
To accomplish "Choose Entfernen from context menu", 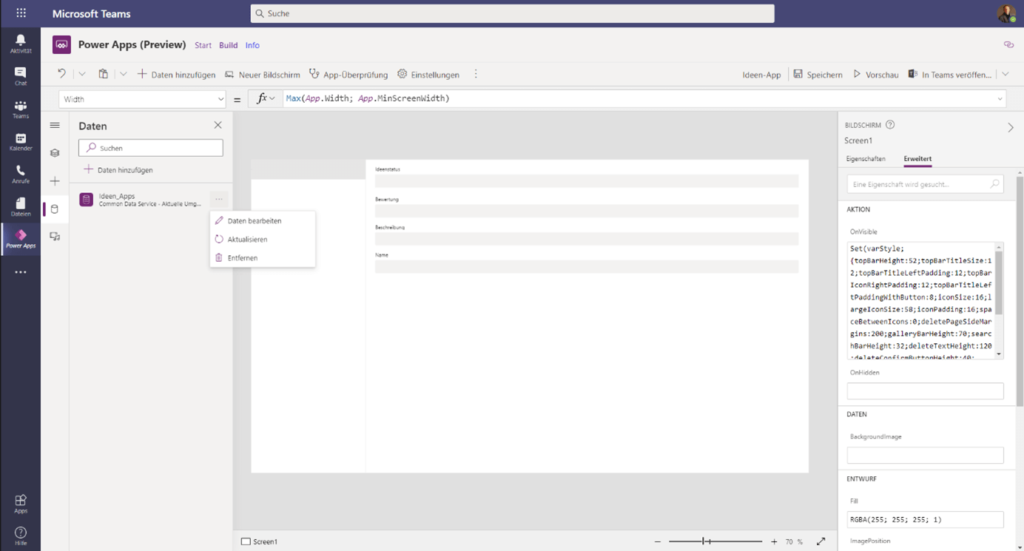I will tap(263, 258).
